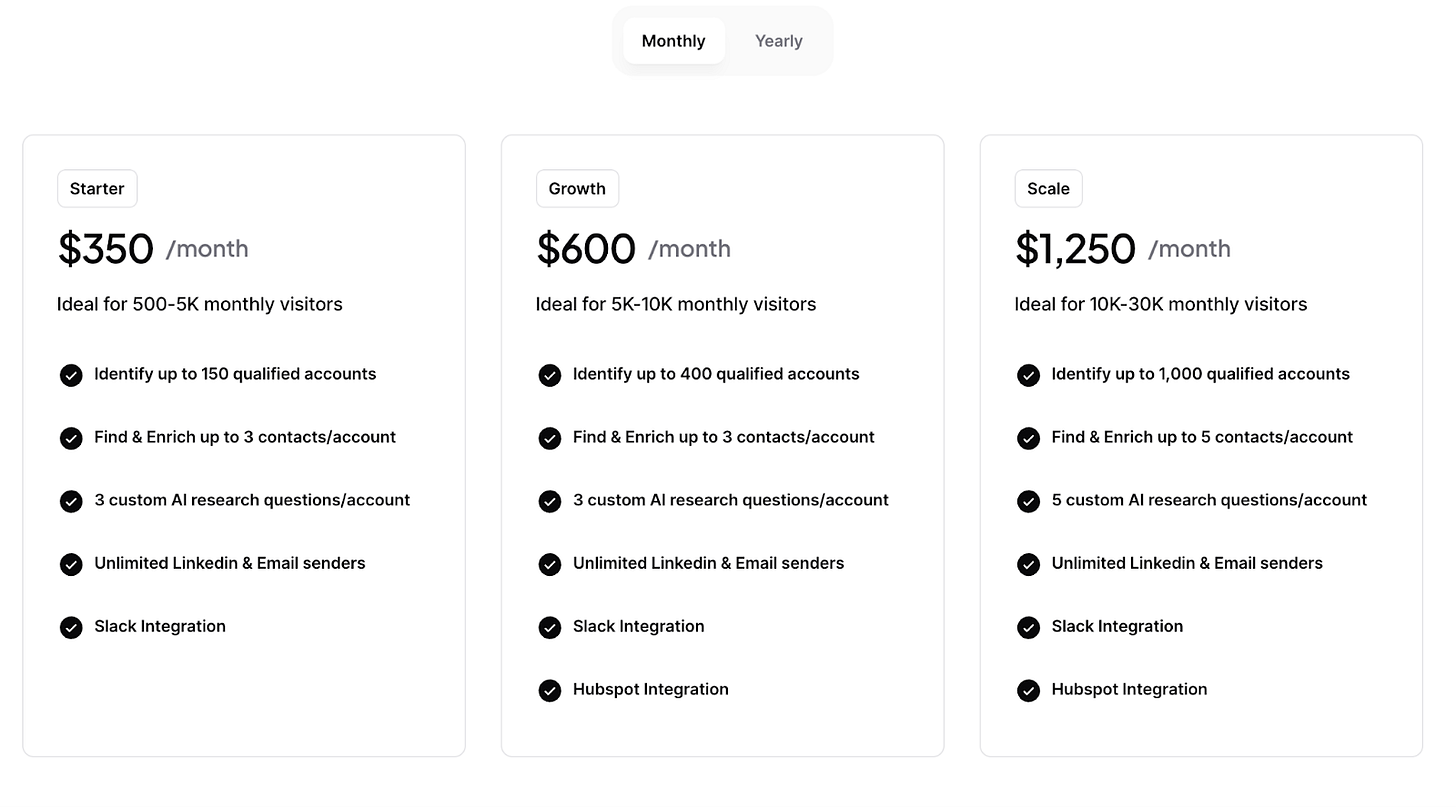Click Scale plan Hubspot Integration checkmark icon
Screen dimensions: 1456x807
(1028, 690)
